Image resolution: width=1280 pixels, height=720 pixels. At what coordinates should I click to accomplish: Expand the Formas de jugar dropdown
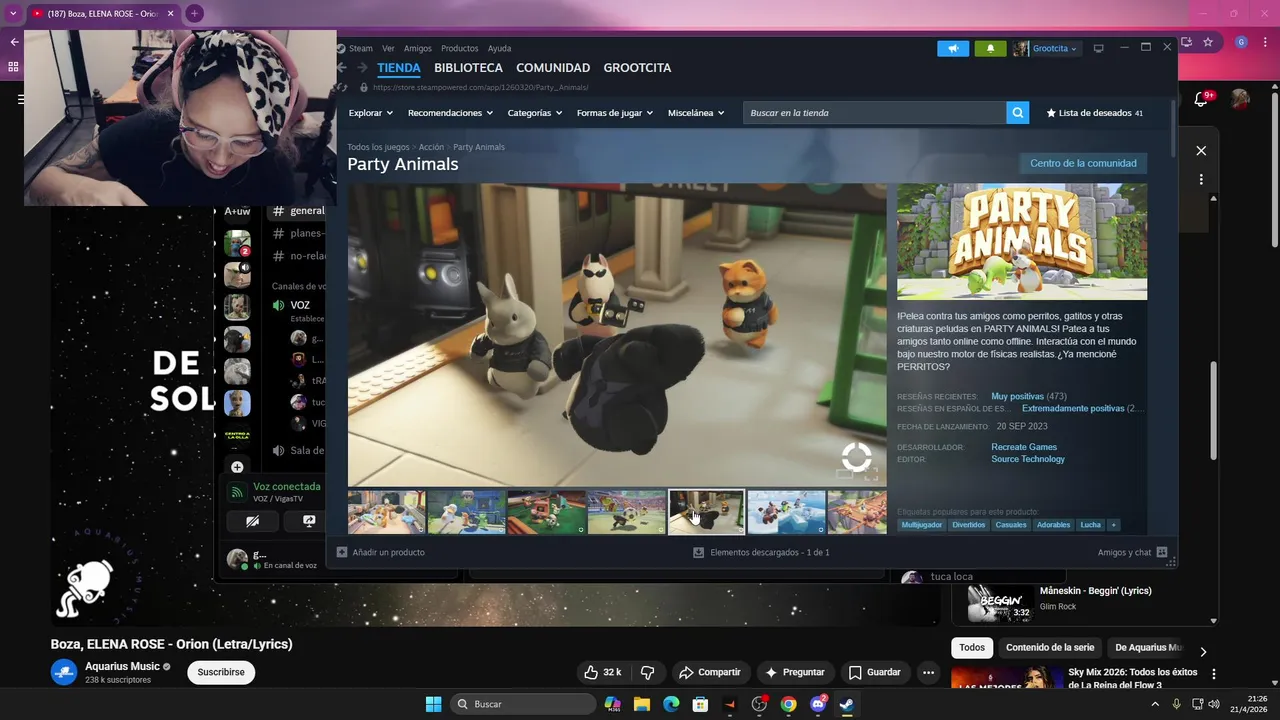click(x=615, y=113)
